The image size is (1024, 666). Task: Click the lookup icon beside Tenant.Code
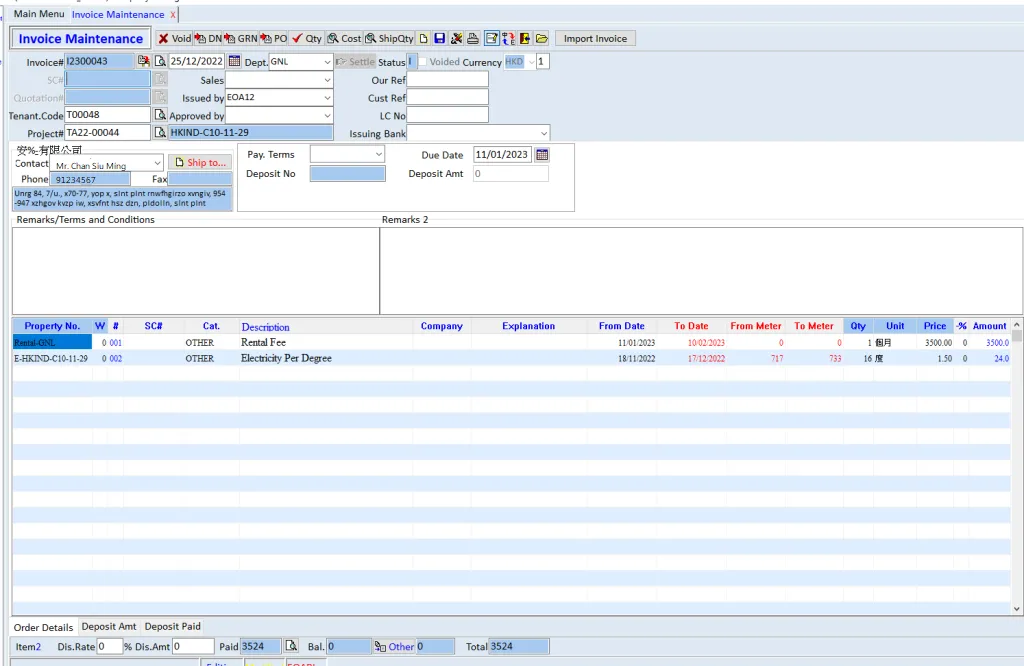coord(159,115)
